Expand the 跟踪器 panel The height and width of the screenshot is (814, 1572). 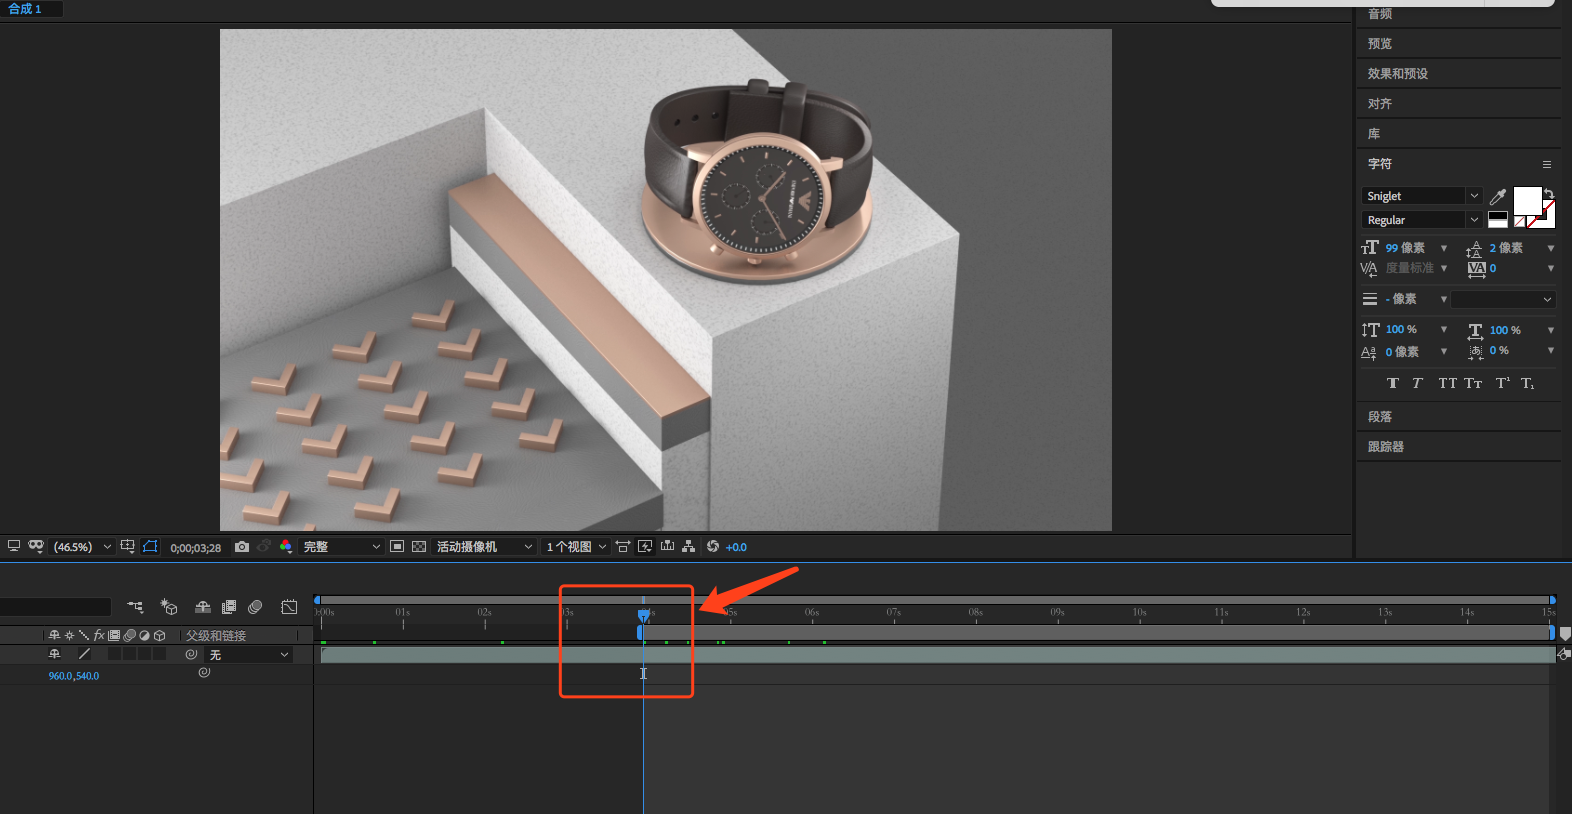[1386, 447]
